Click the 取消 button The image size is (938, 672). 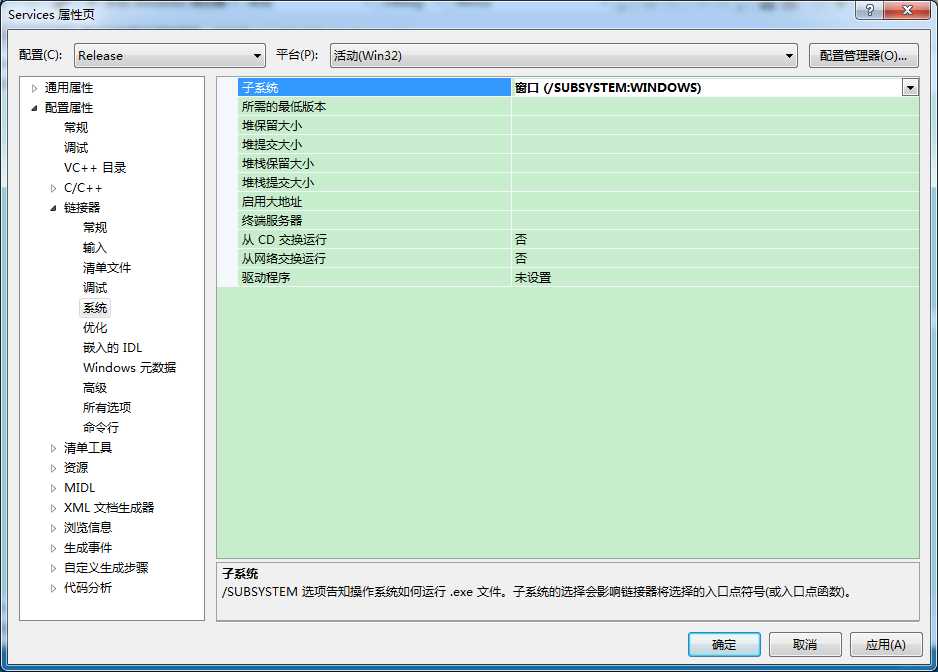click(x=805, y=644)
